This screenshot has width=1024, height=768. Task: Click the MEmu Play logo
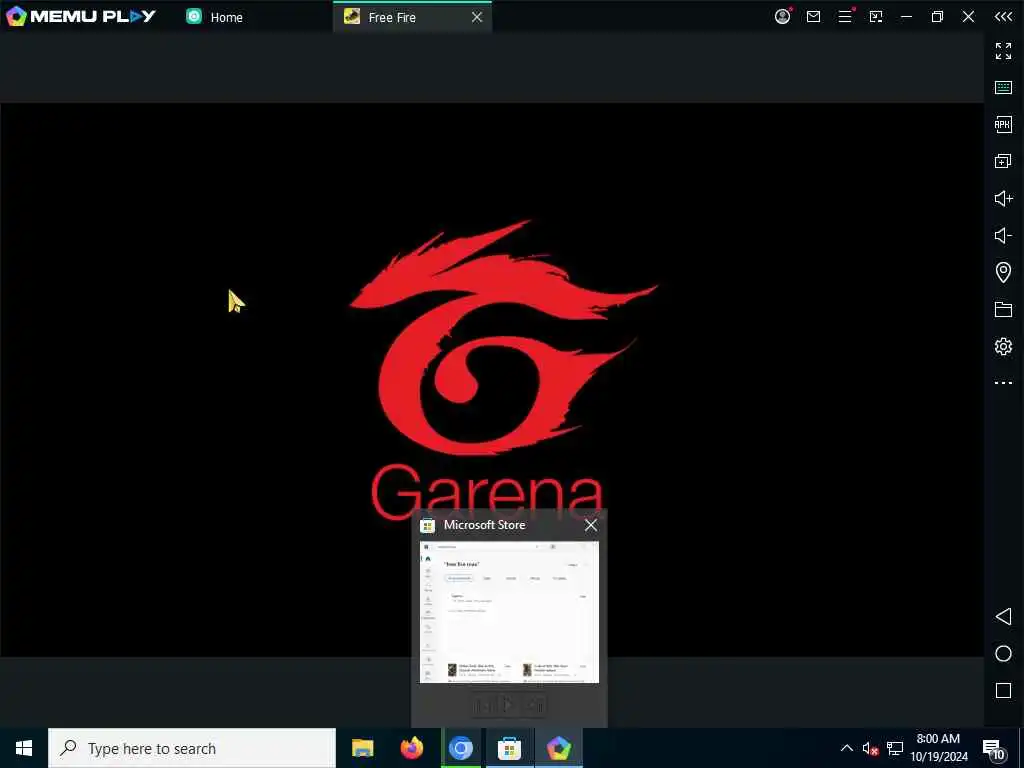[x=81, y=16]
